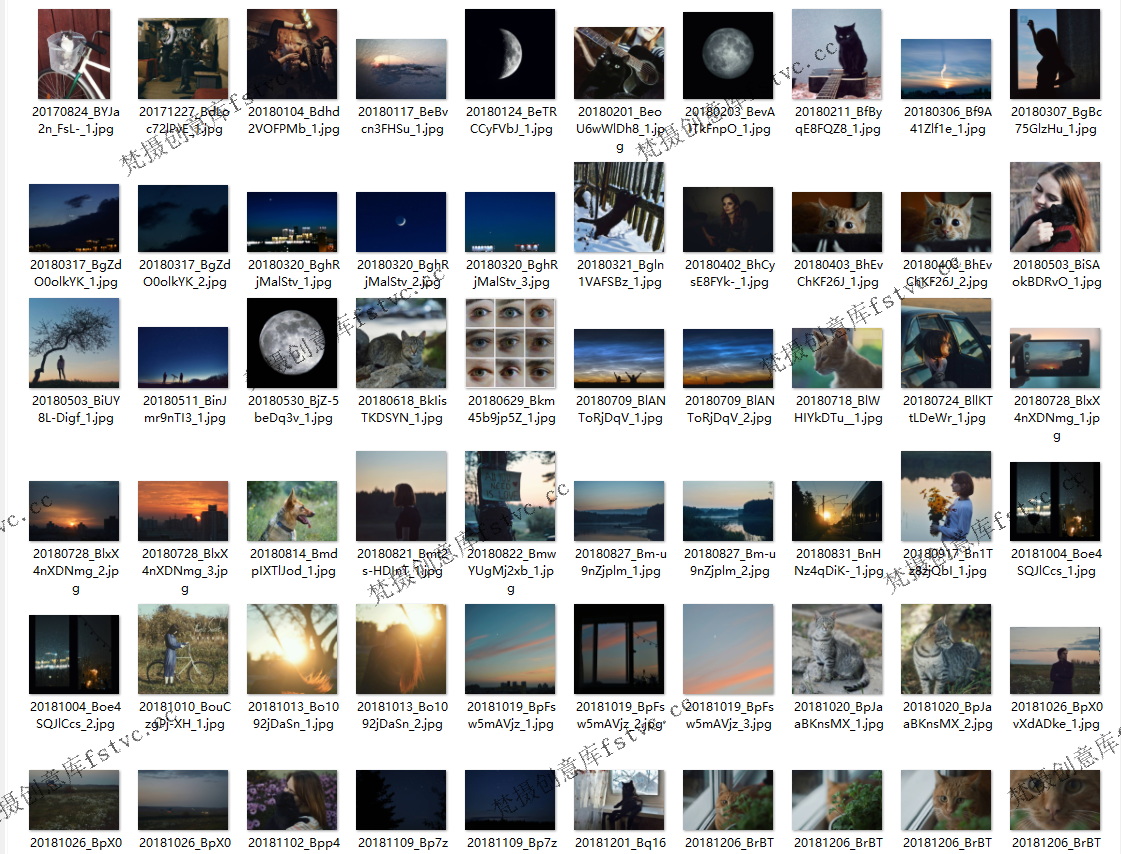Click file name 20180320_BghRjMalStv_1.jpg
The height and width of the screenshot is (854, 1121).
click(293, 273)
